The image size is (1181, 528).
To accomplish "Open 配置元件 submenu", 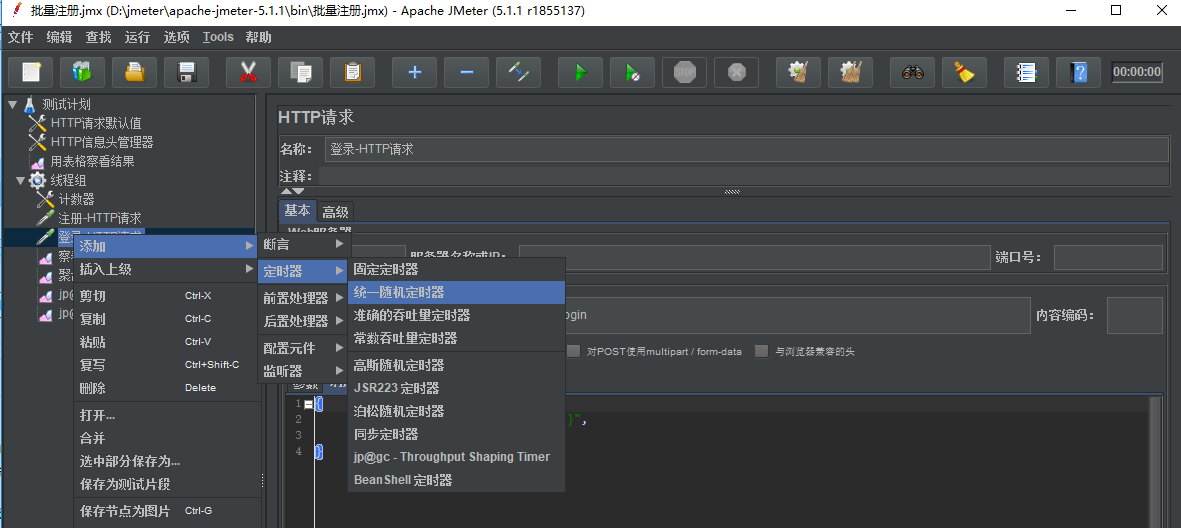I will click(x=303, y=348).
